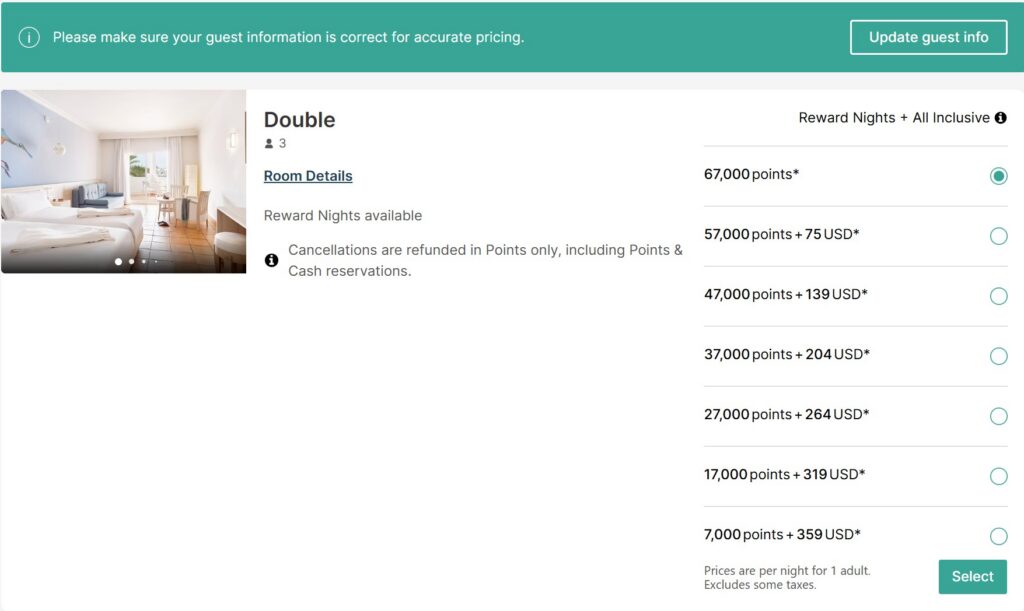Select the 67,000 points option
Image resolution: width=1024 pixels, height=611 pixels.
[x=998, y=176]
